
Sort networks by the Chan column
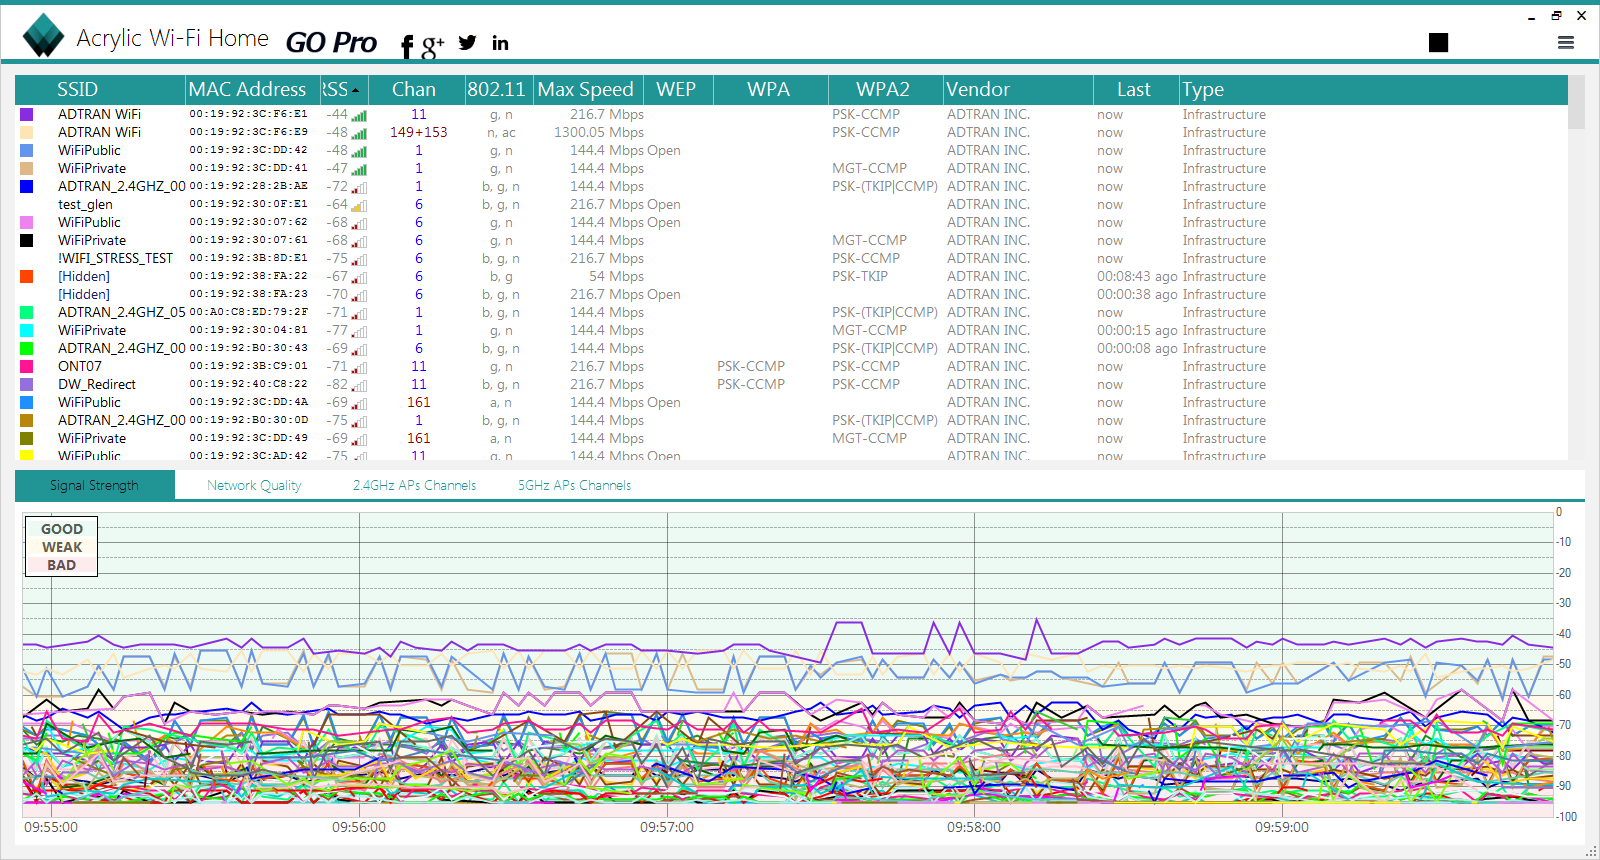click(416, 90)
